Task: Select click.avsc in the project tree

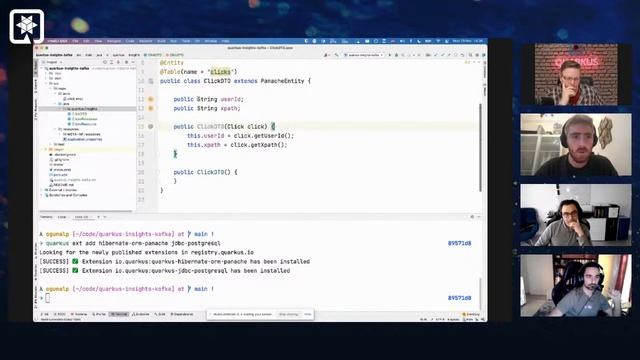Action: click(x=73, y=99)
